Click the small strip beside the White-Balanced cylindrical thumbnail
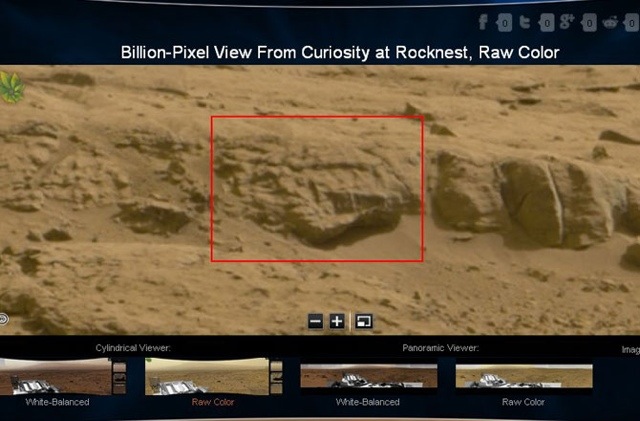 [119, 376]
